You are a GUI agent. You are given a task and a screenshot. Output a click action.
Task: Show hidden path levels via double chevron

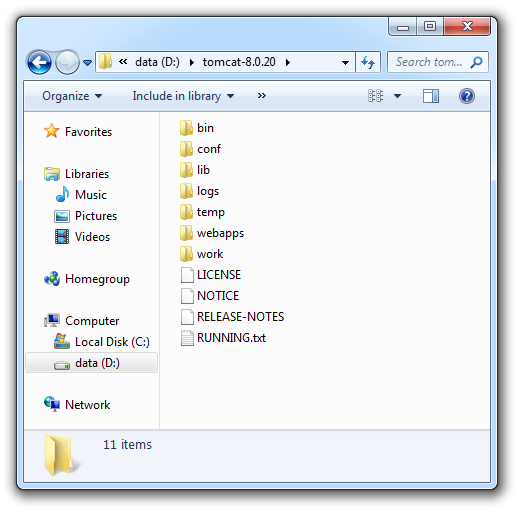tap(123, 62)
